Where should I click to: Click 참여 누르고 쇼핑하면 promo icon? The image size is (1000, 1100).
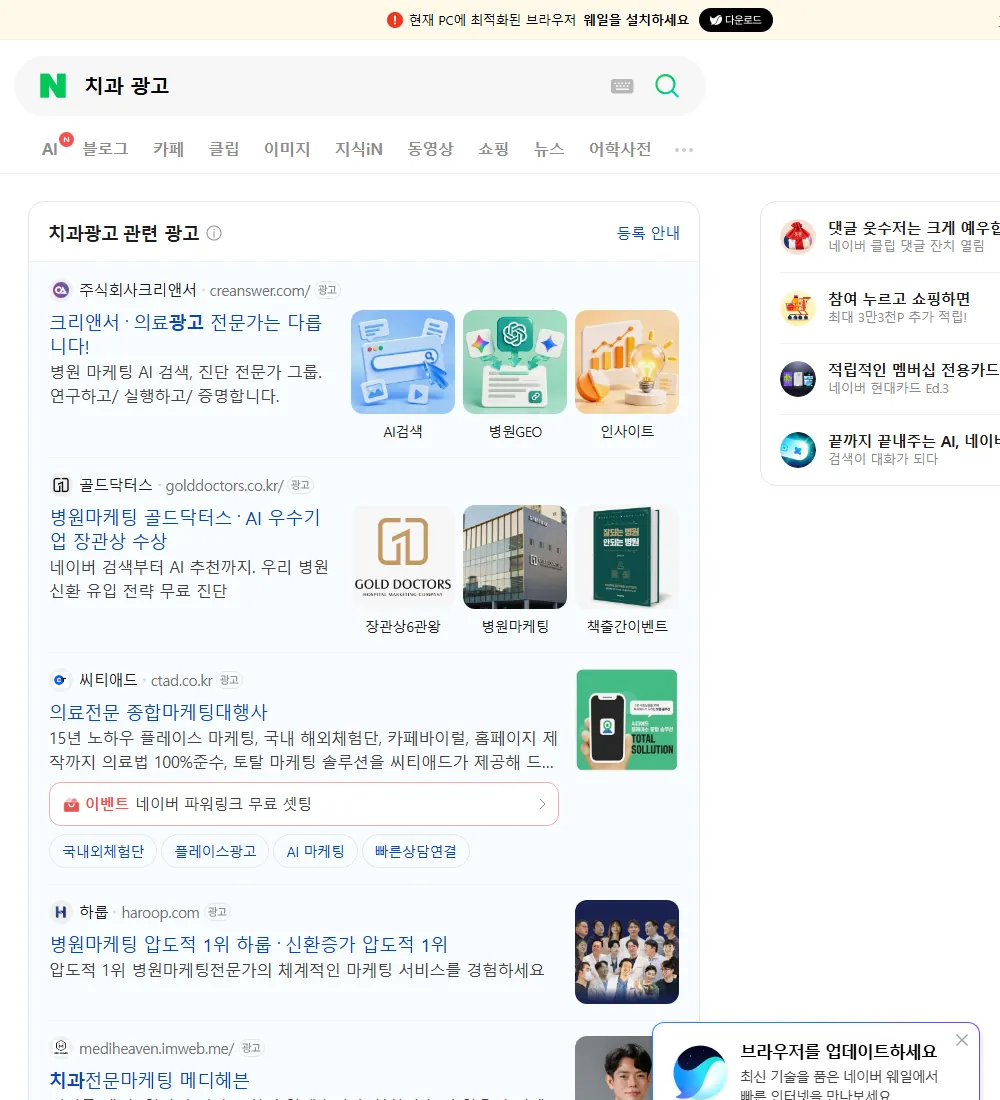tap(798, 307)
